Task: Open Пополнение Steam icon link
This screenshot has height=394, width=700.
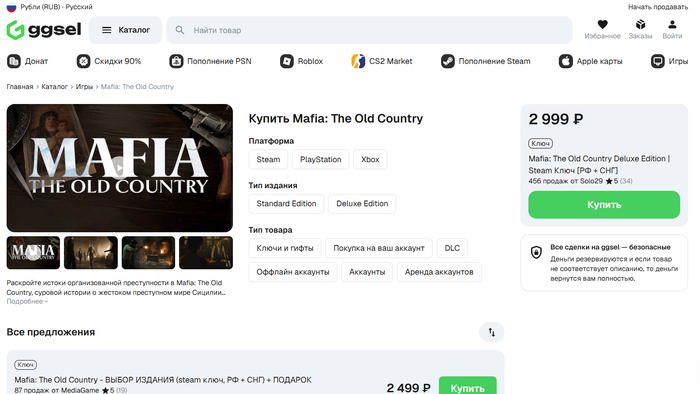Action: [447, 61]
